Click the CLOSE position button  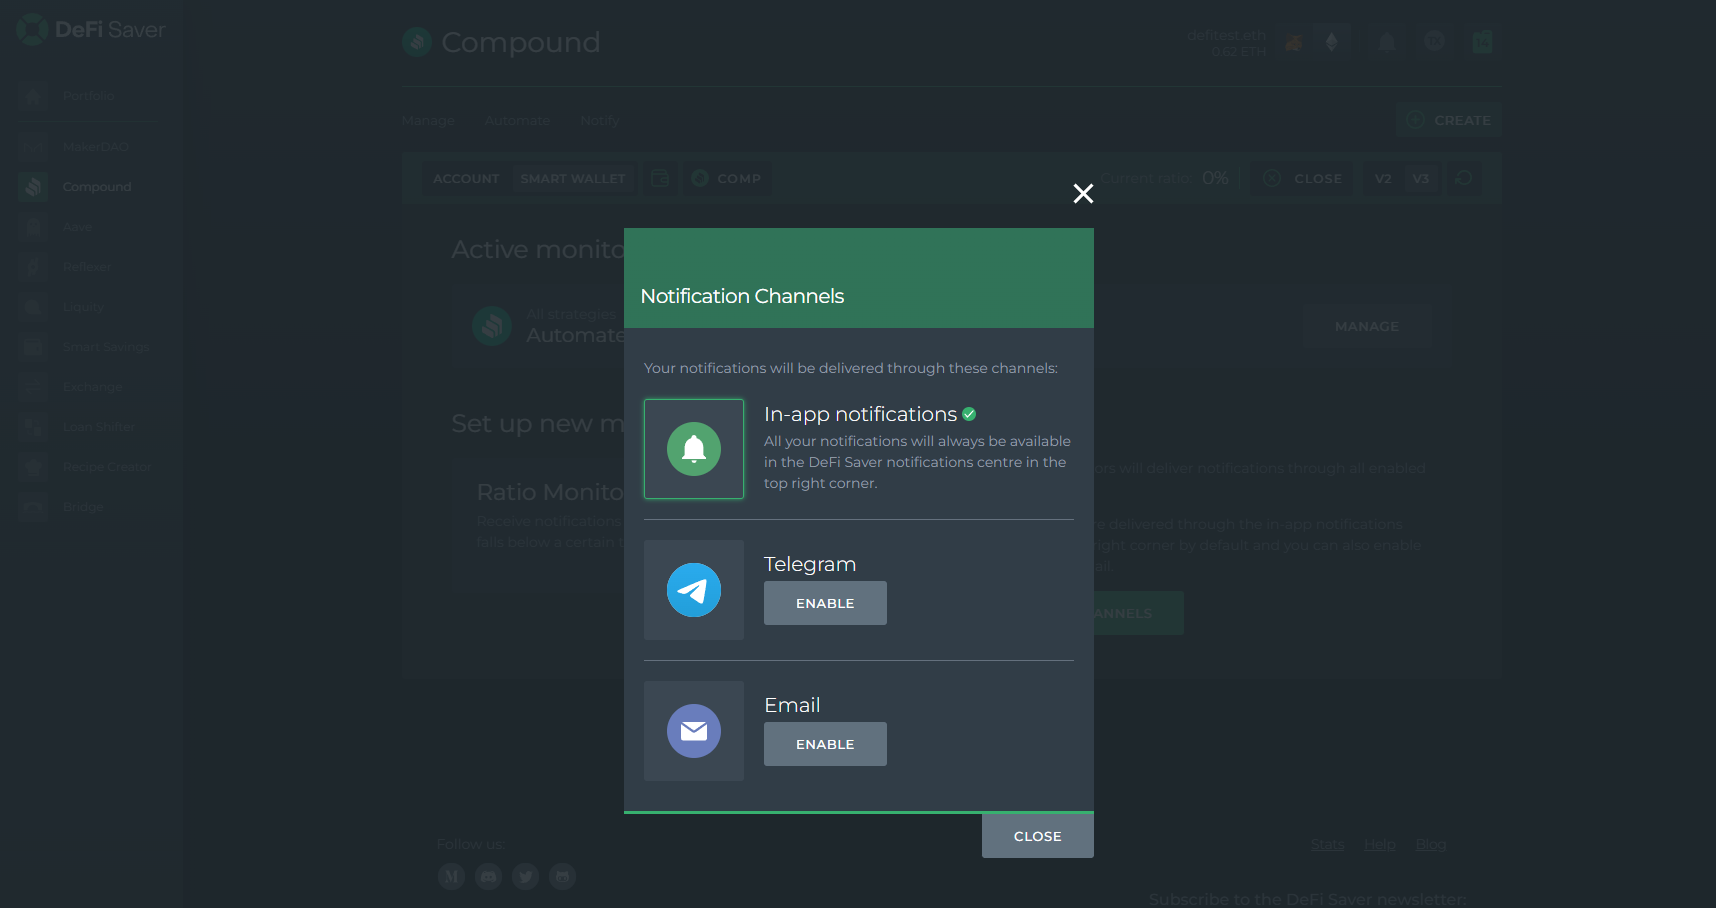tap(1303, 178)
